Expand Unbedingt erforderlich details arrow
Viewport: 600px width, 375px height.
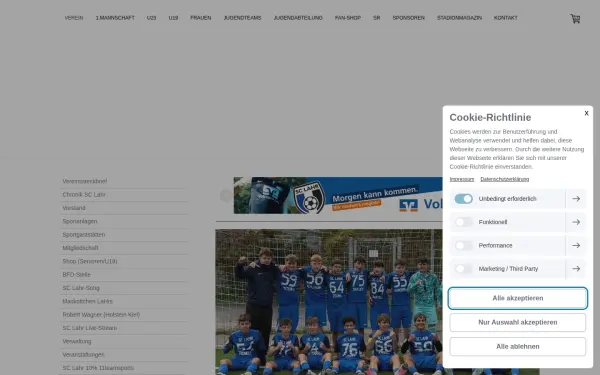[x=576, y=199]
